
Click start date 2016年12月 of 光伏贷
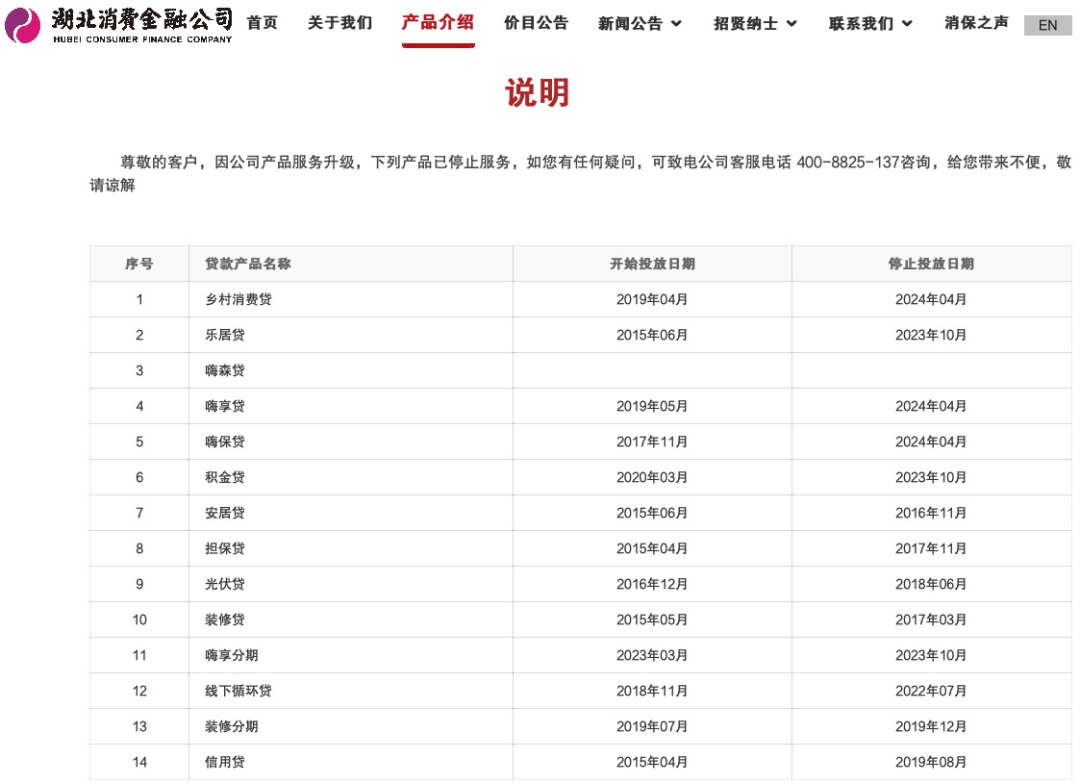click(652, 584)
